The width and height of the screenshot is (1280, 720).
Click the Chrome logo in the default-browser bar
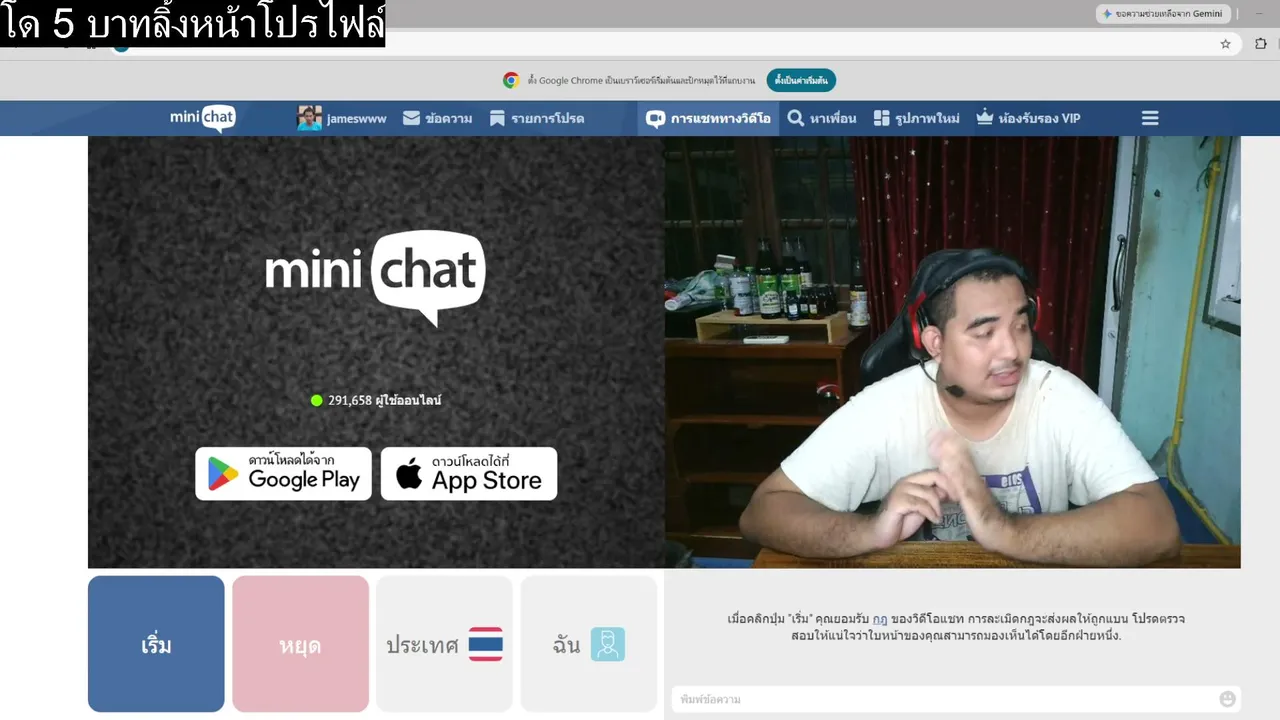click(x=511, y=80)
